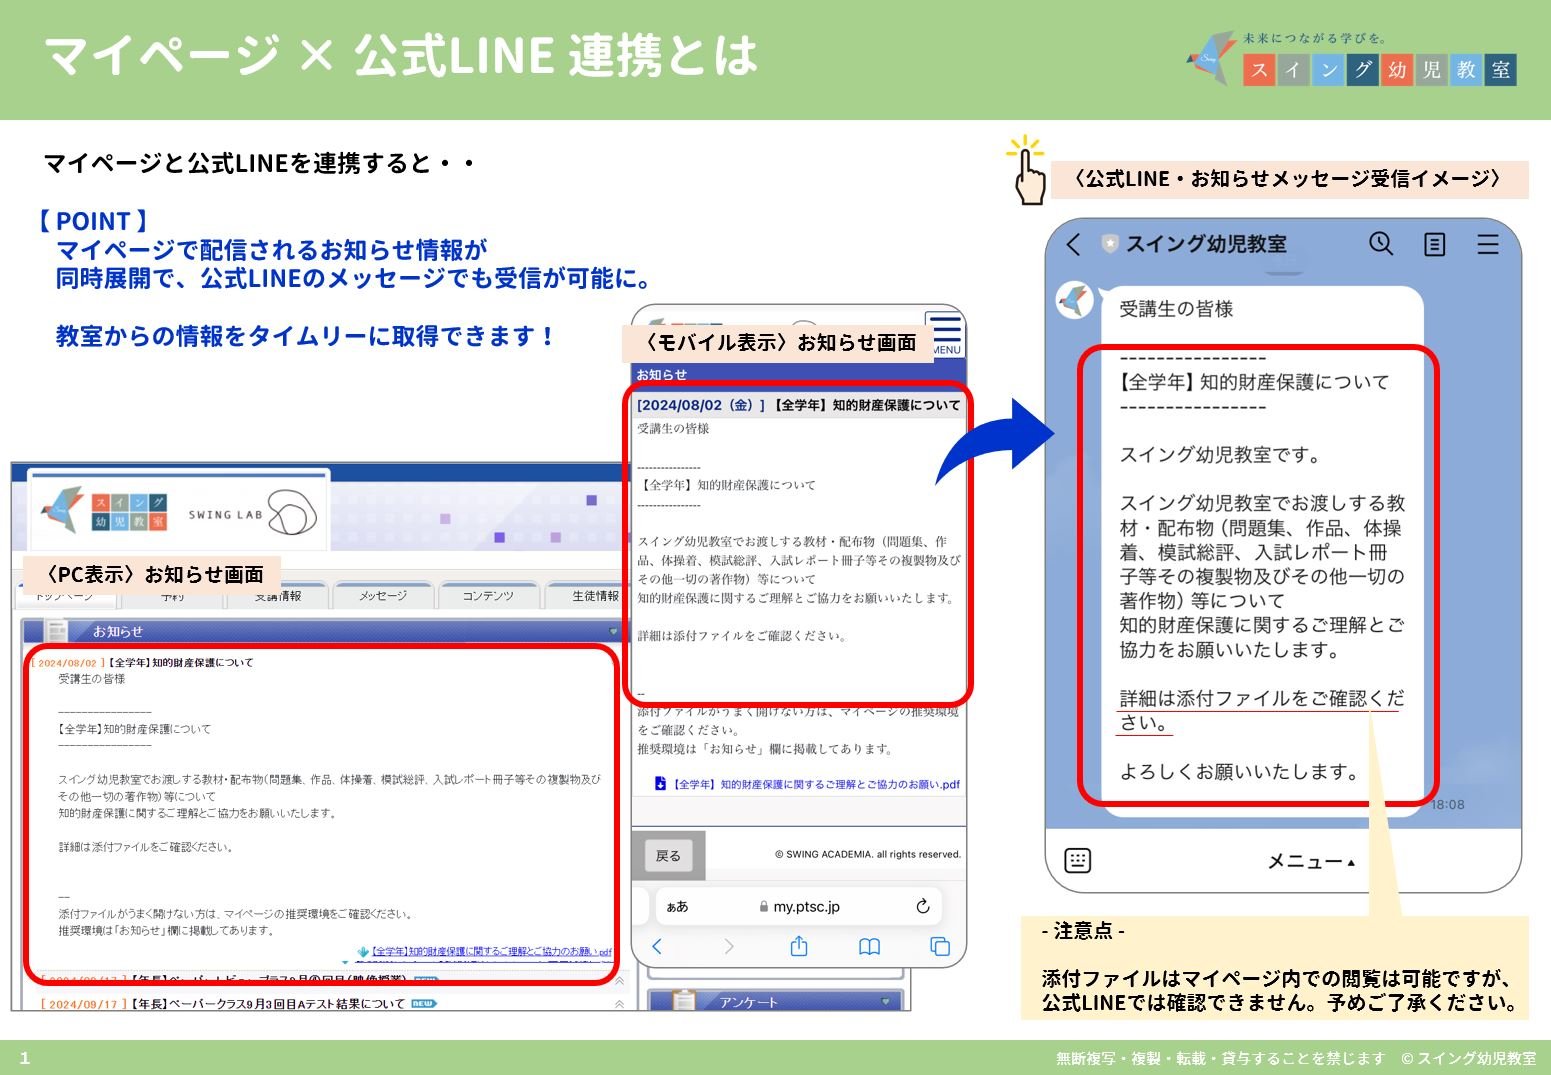Click the pointing hand icon by LINE caption
The width and height of the screenshot is (1551, 1075).
coord(1027,171)
